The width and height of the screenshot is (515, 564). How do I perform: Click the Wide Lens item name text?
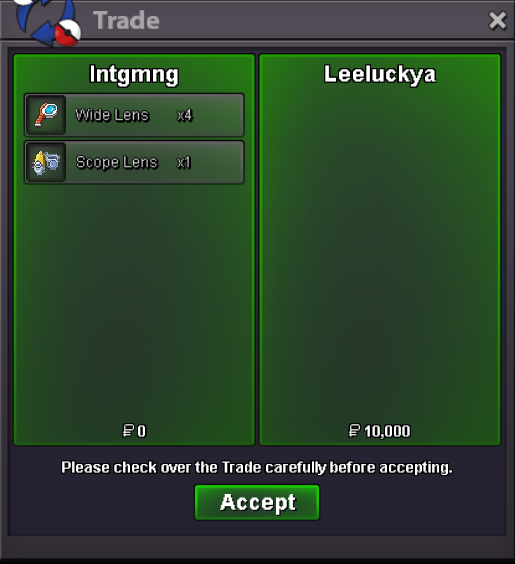click(112, 115)
